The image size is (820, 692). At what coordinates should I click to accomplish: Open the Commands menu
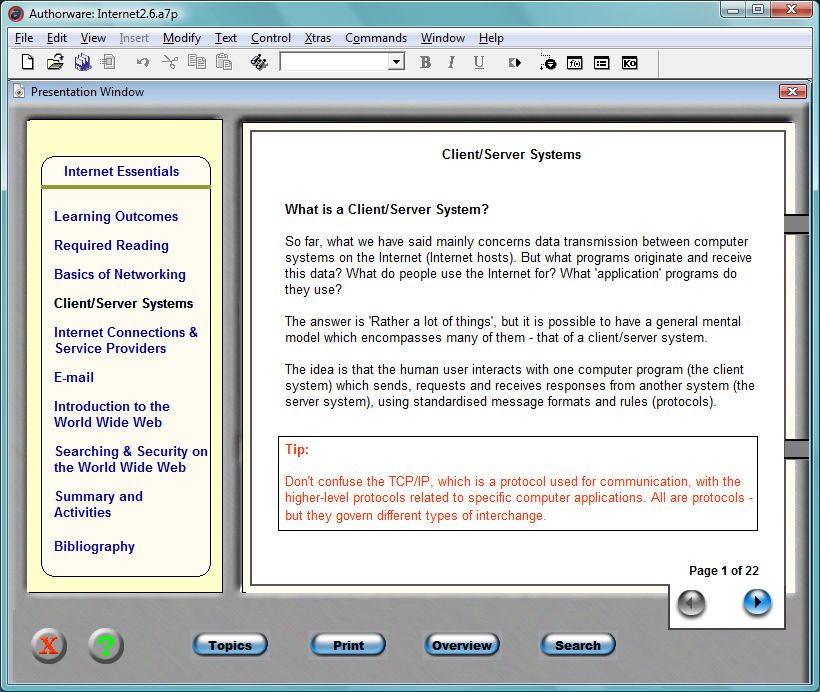tap(375, 38)
